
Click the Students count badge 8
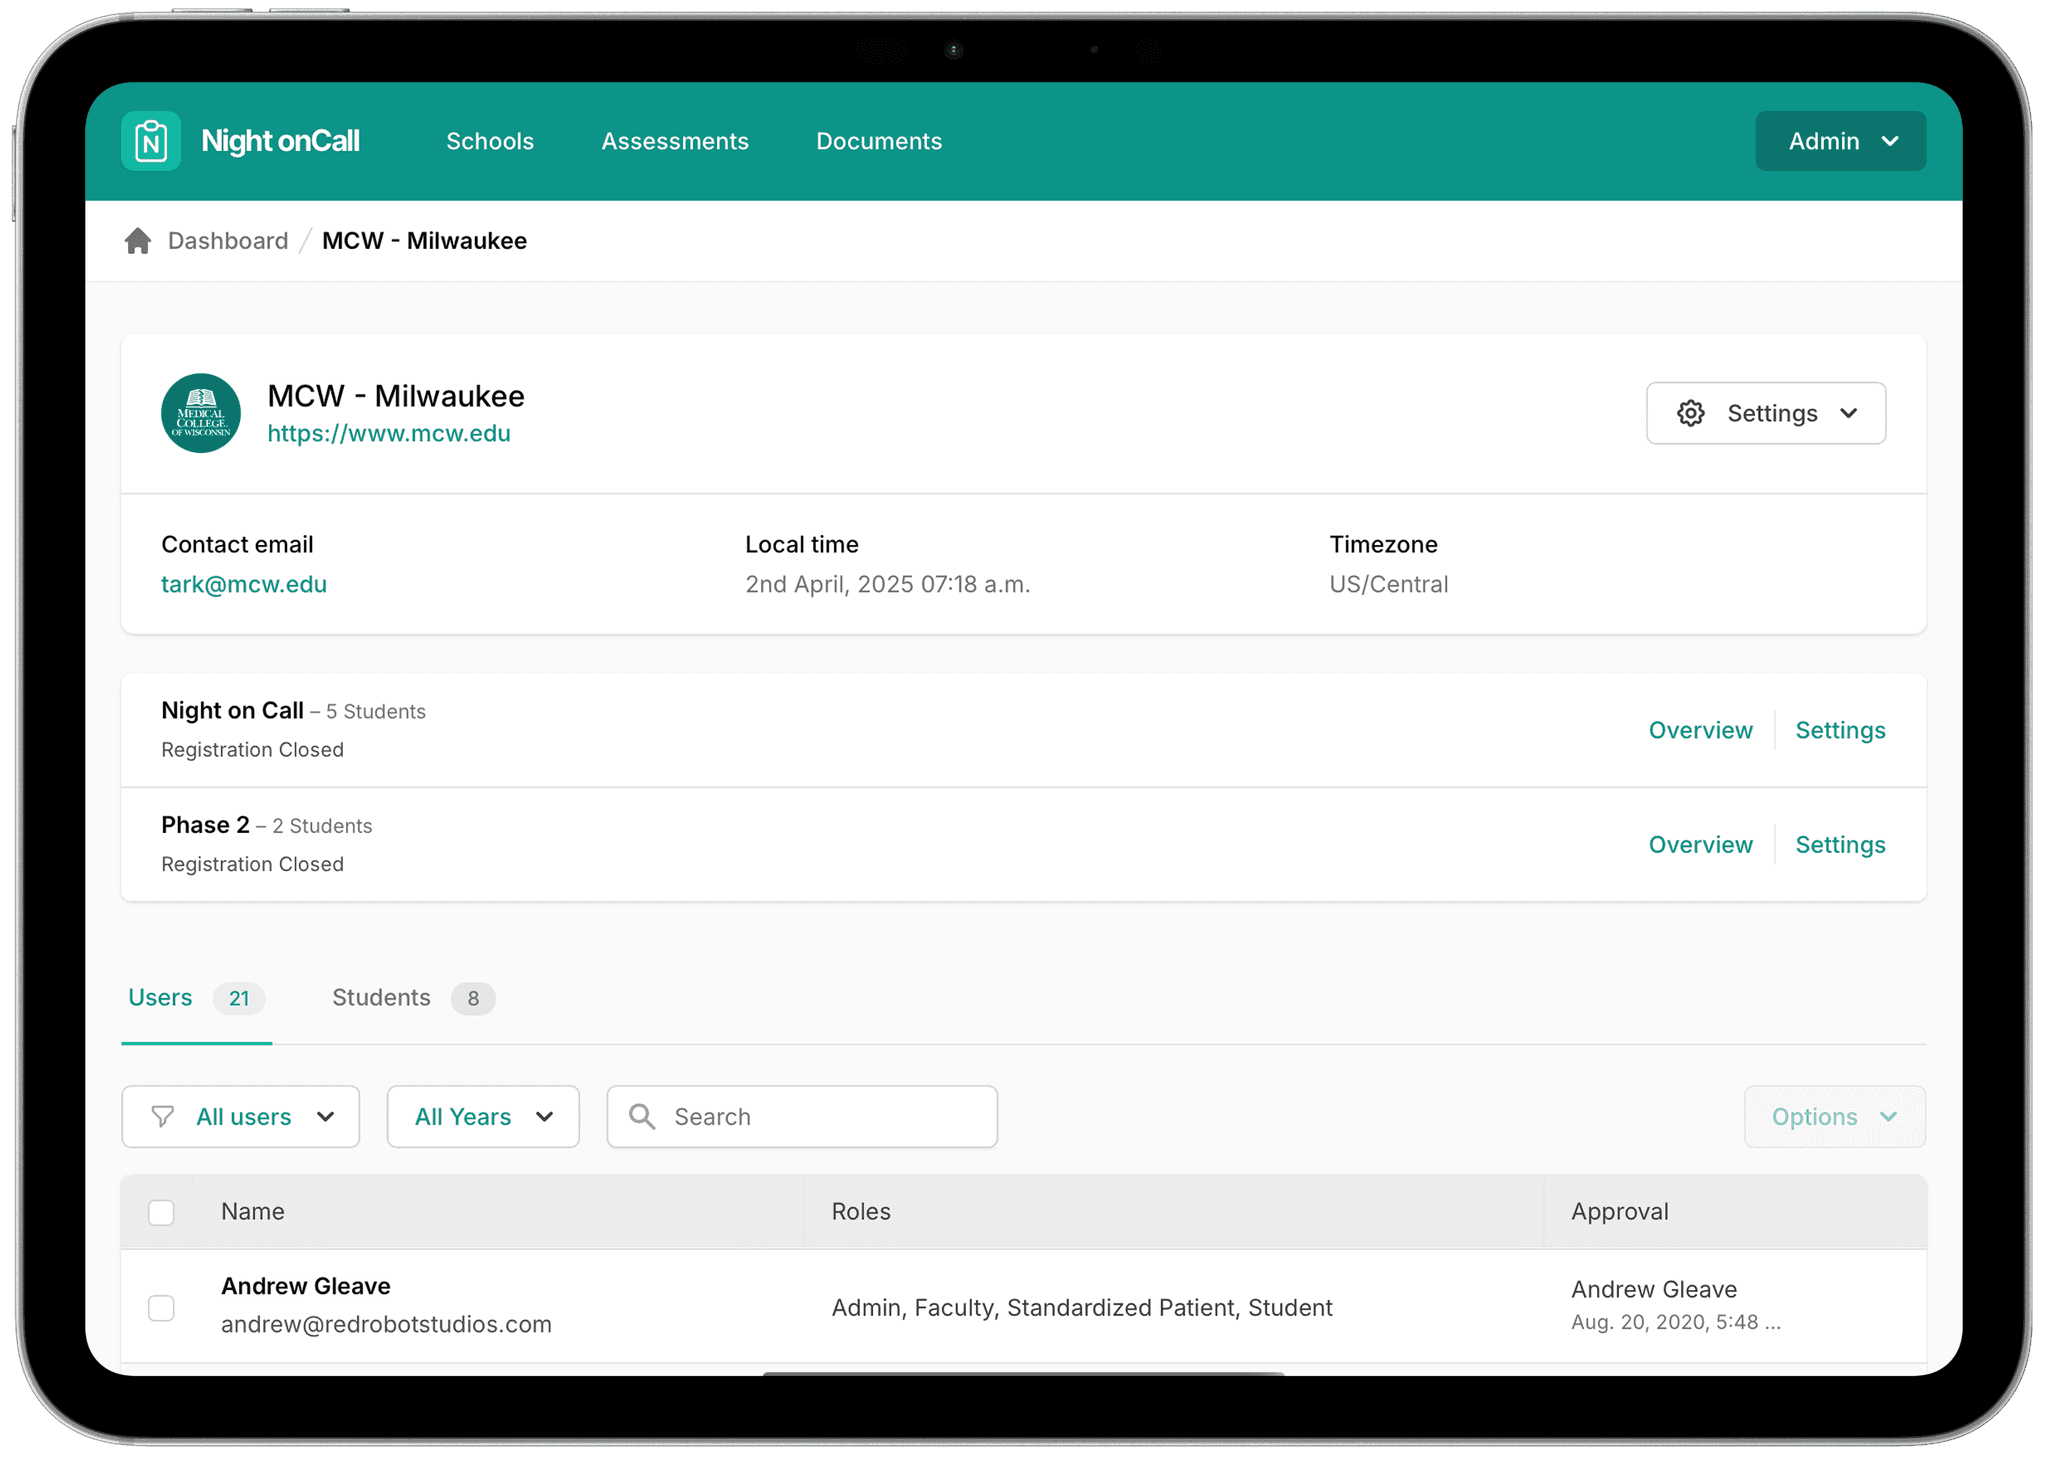473,998
